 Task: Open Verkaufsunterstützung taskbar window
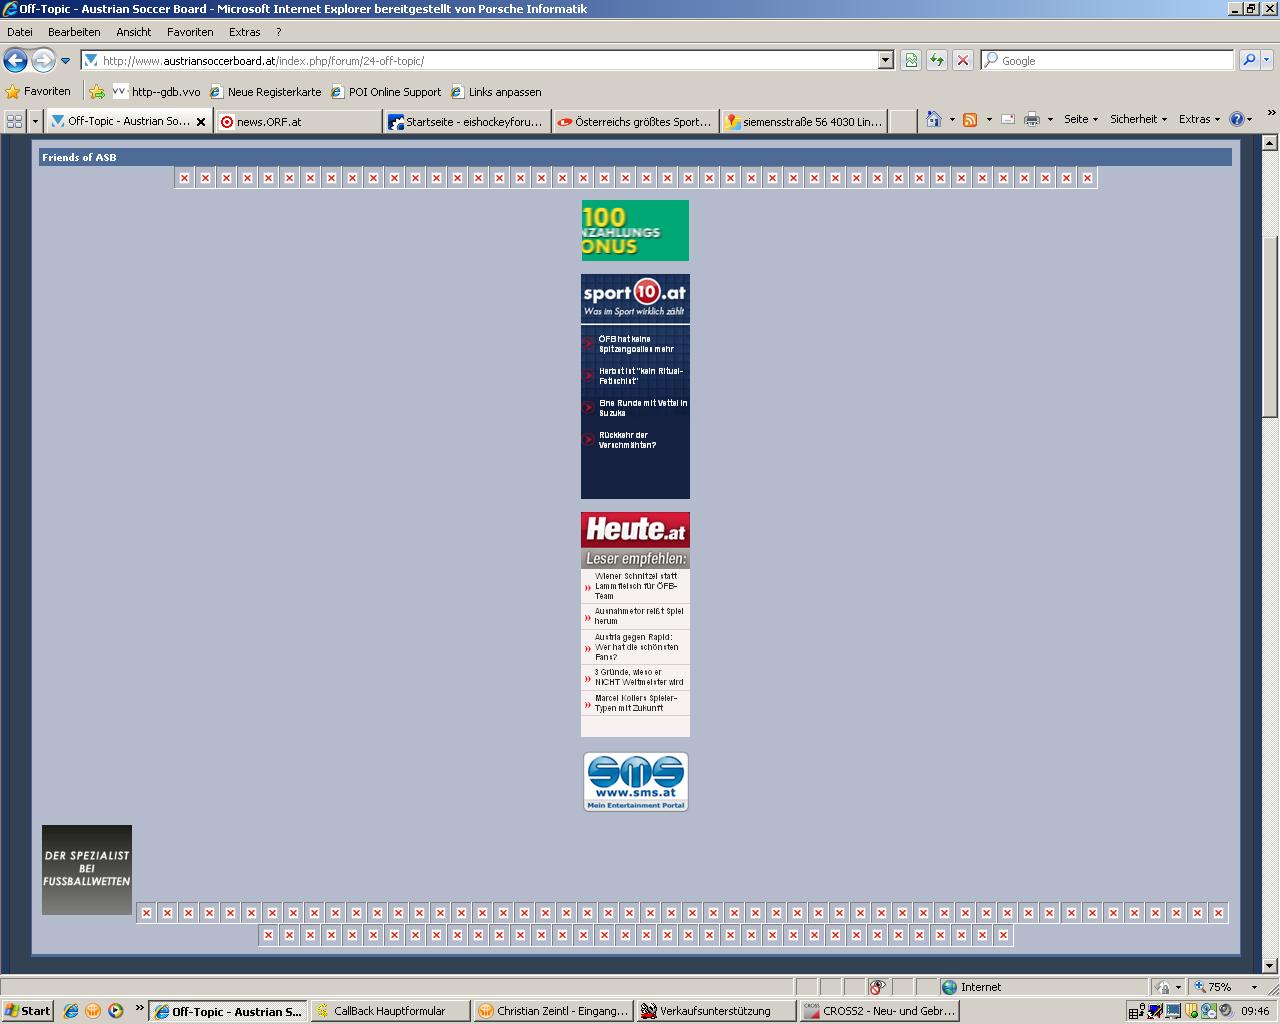(x=717, y=1011)
